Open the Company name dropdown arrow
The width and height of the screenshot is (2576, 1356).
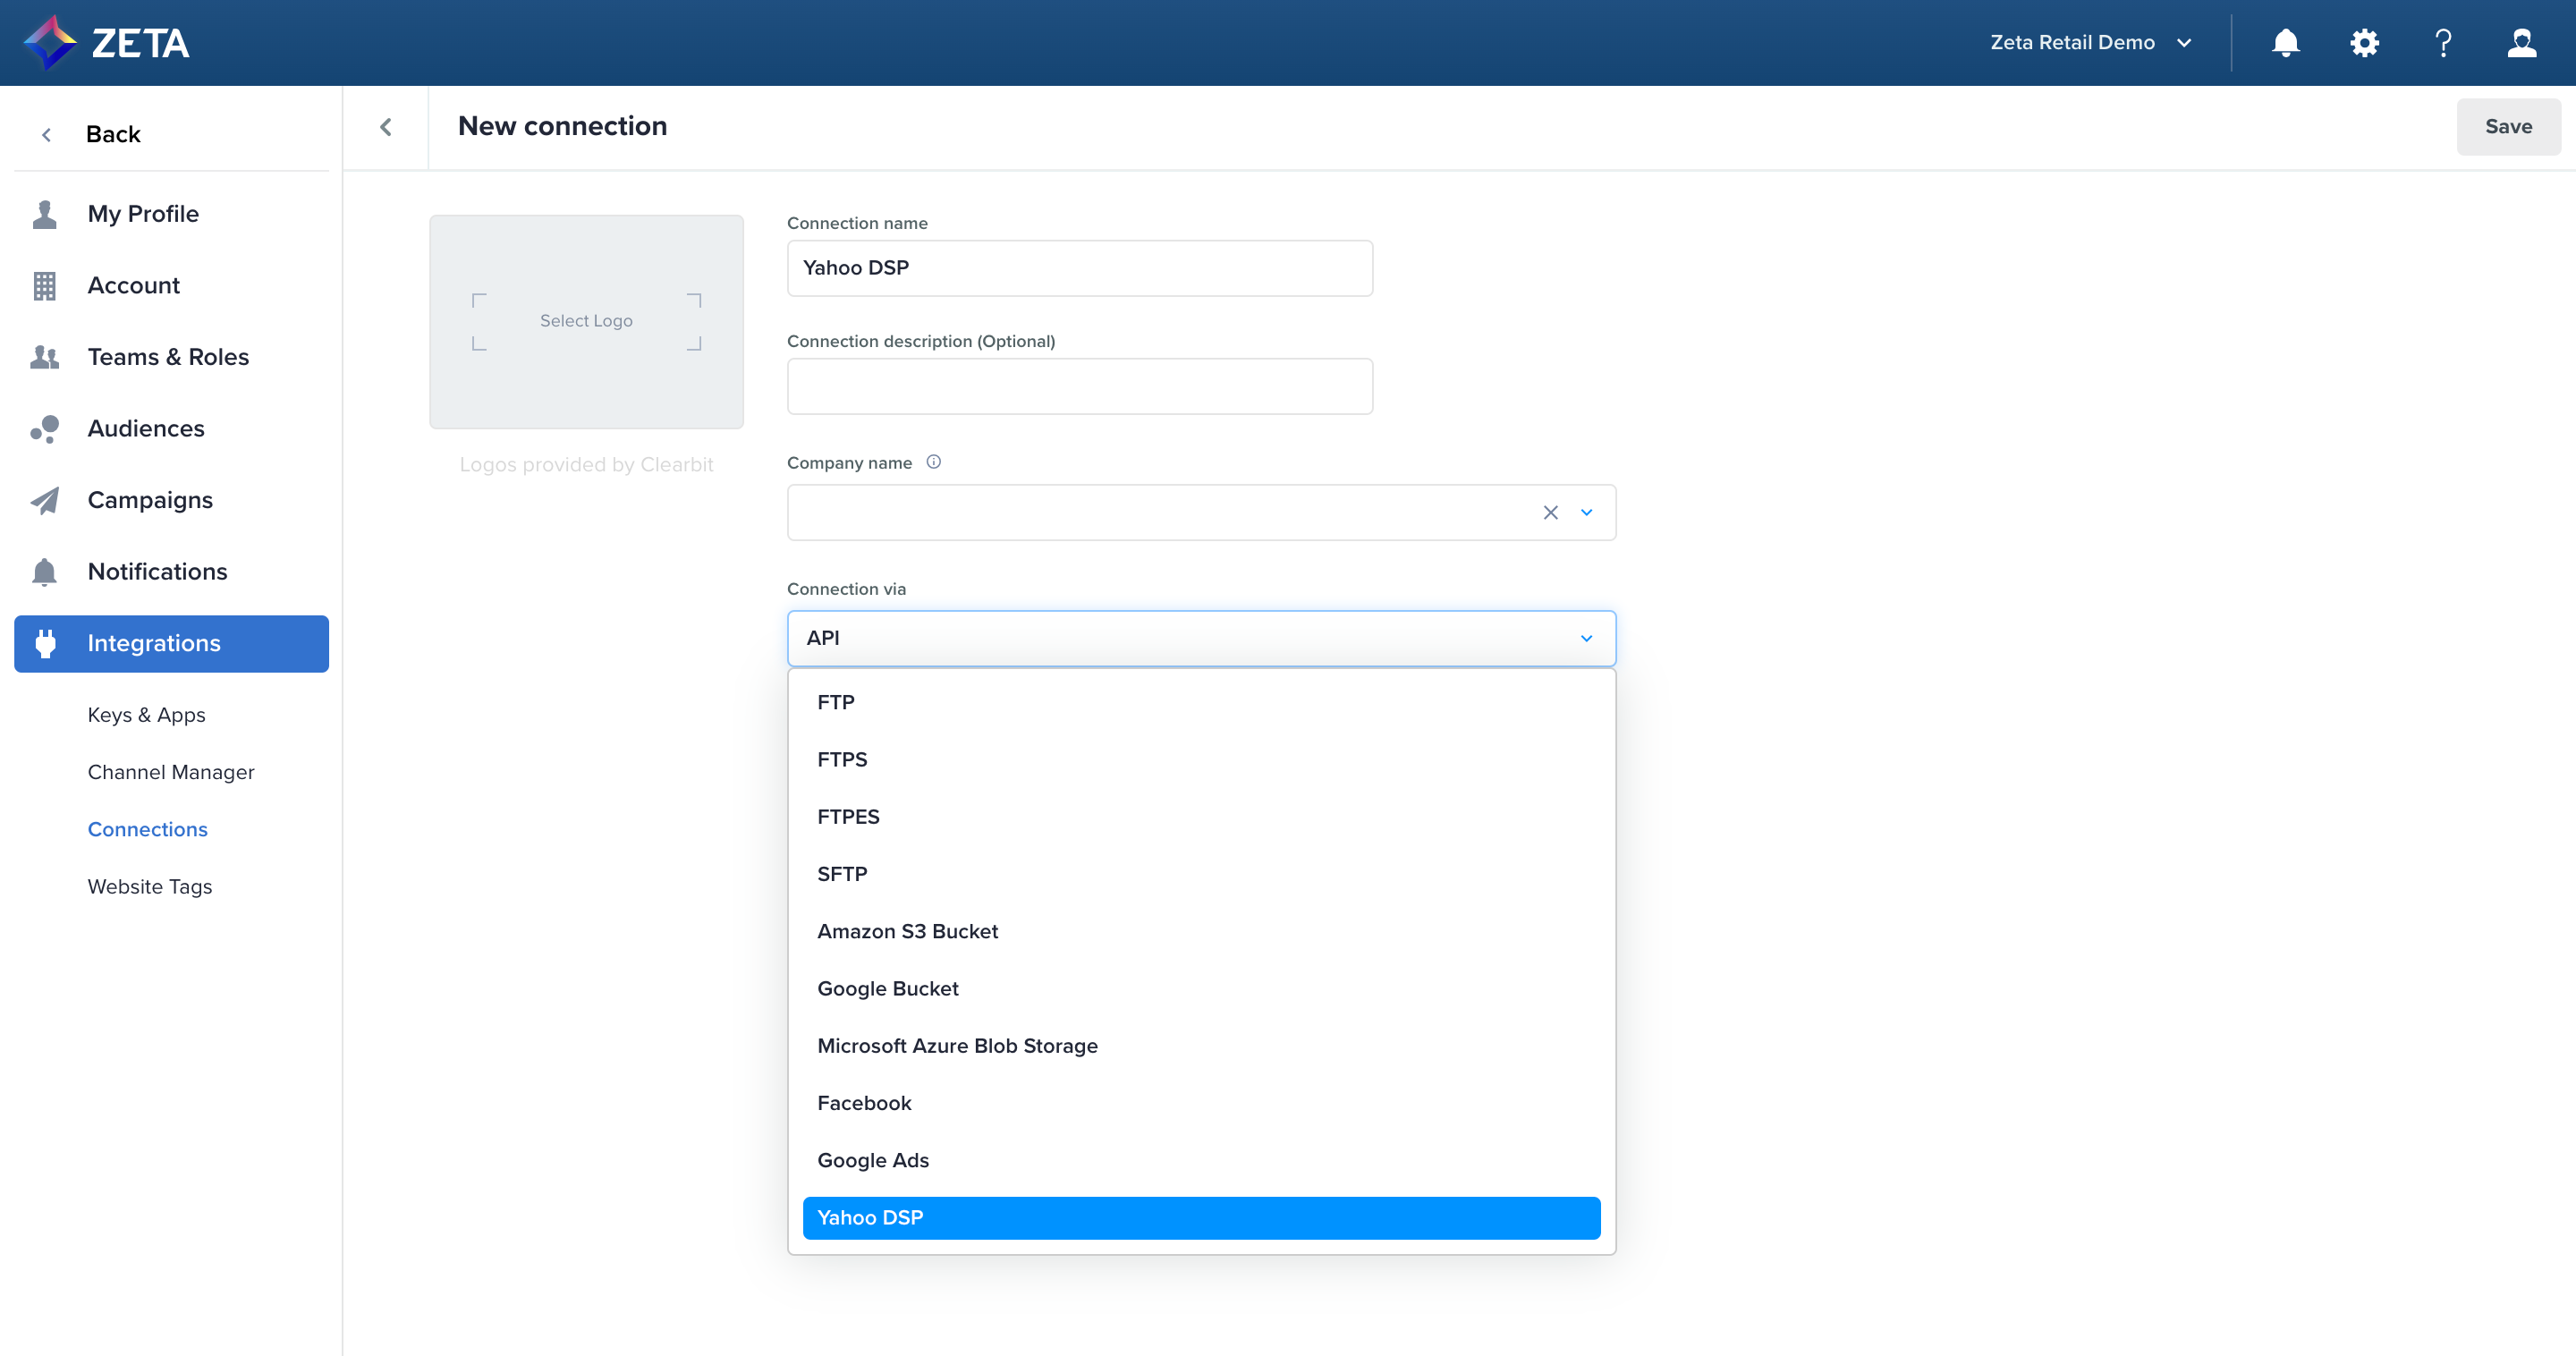[x=1586, y=513]
